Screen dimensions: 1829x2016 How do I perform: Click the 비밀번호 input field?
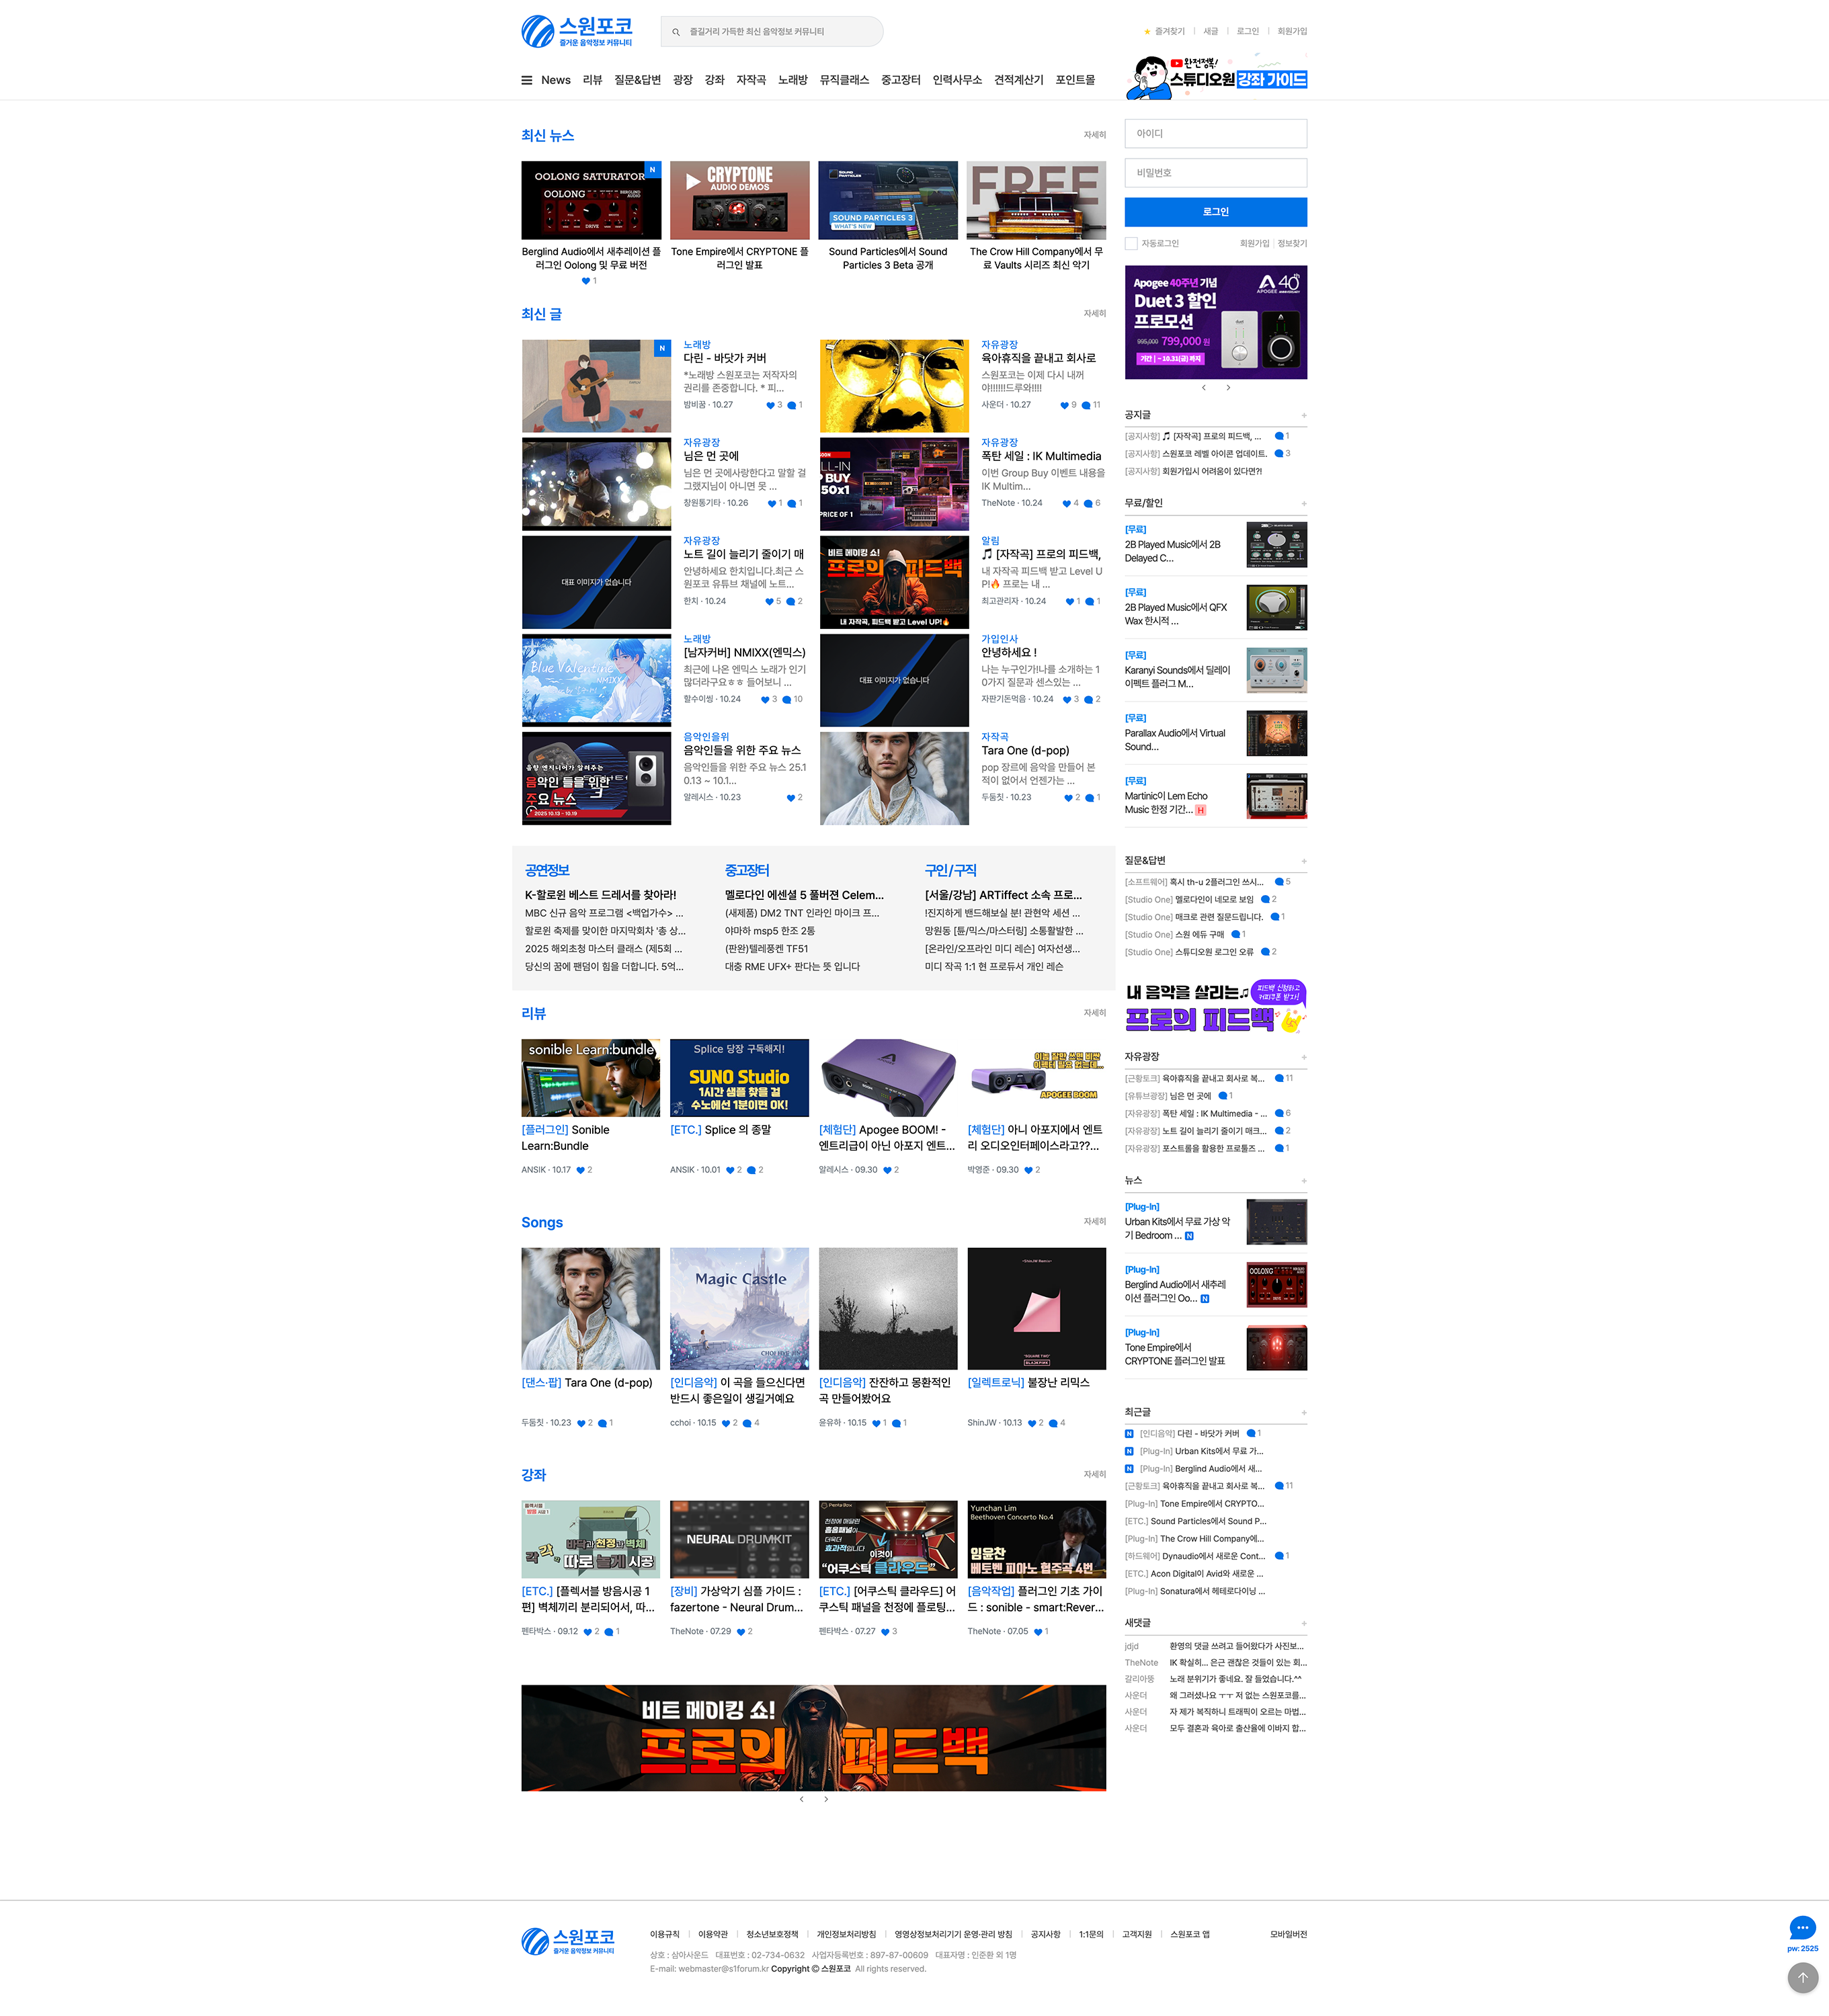coord(1216,173)
